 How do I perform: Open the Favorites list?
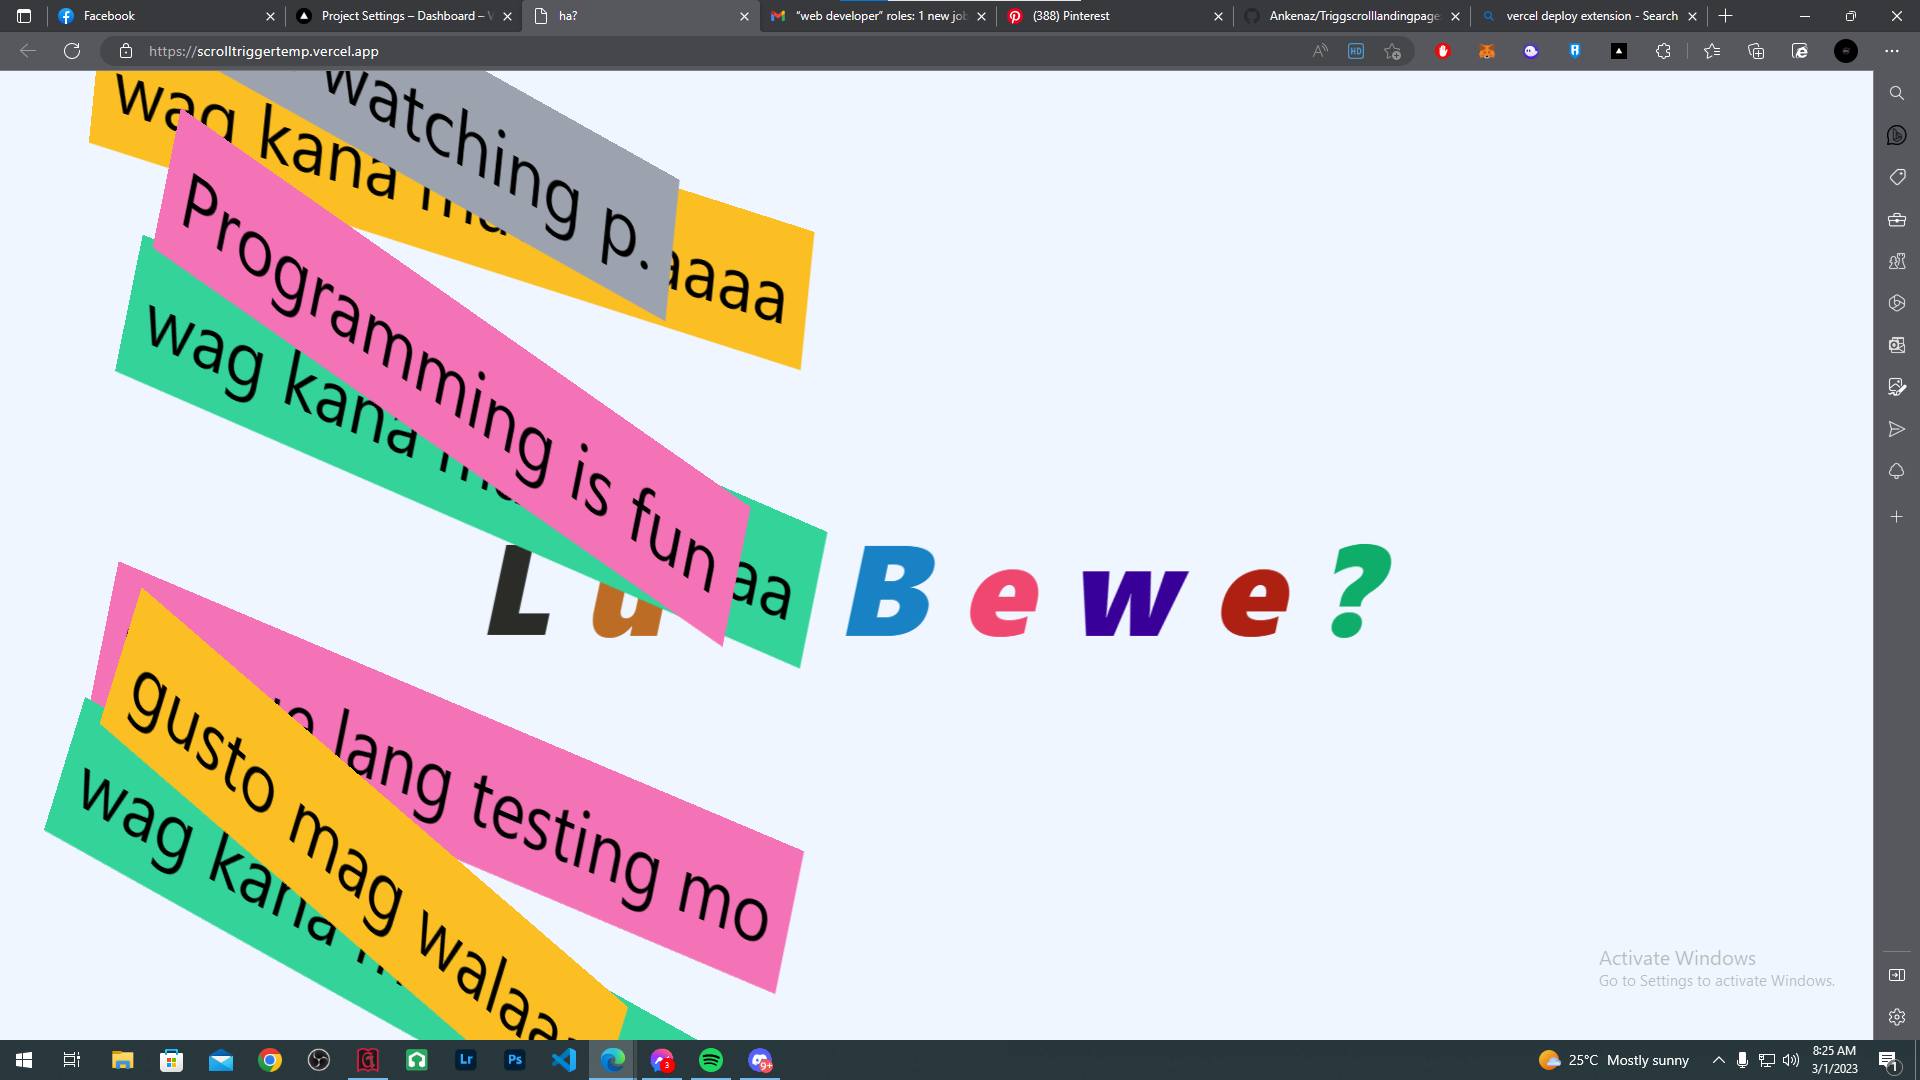1712,51
